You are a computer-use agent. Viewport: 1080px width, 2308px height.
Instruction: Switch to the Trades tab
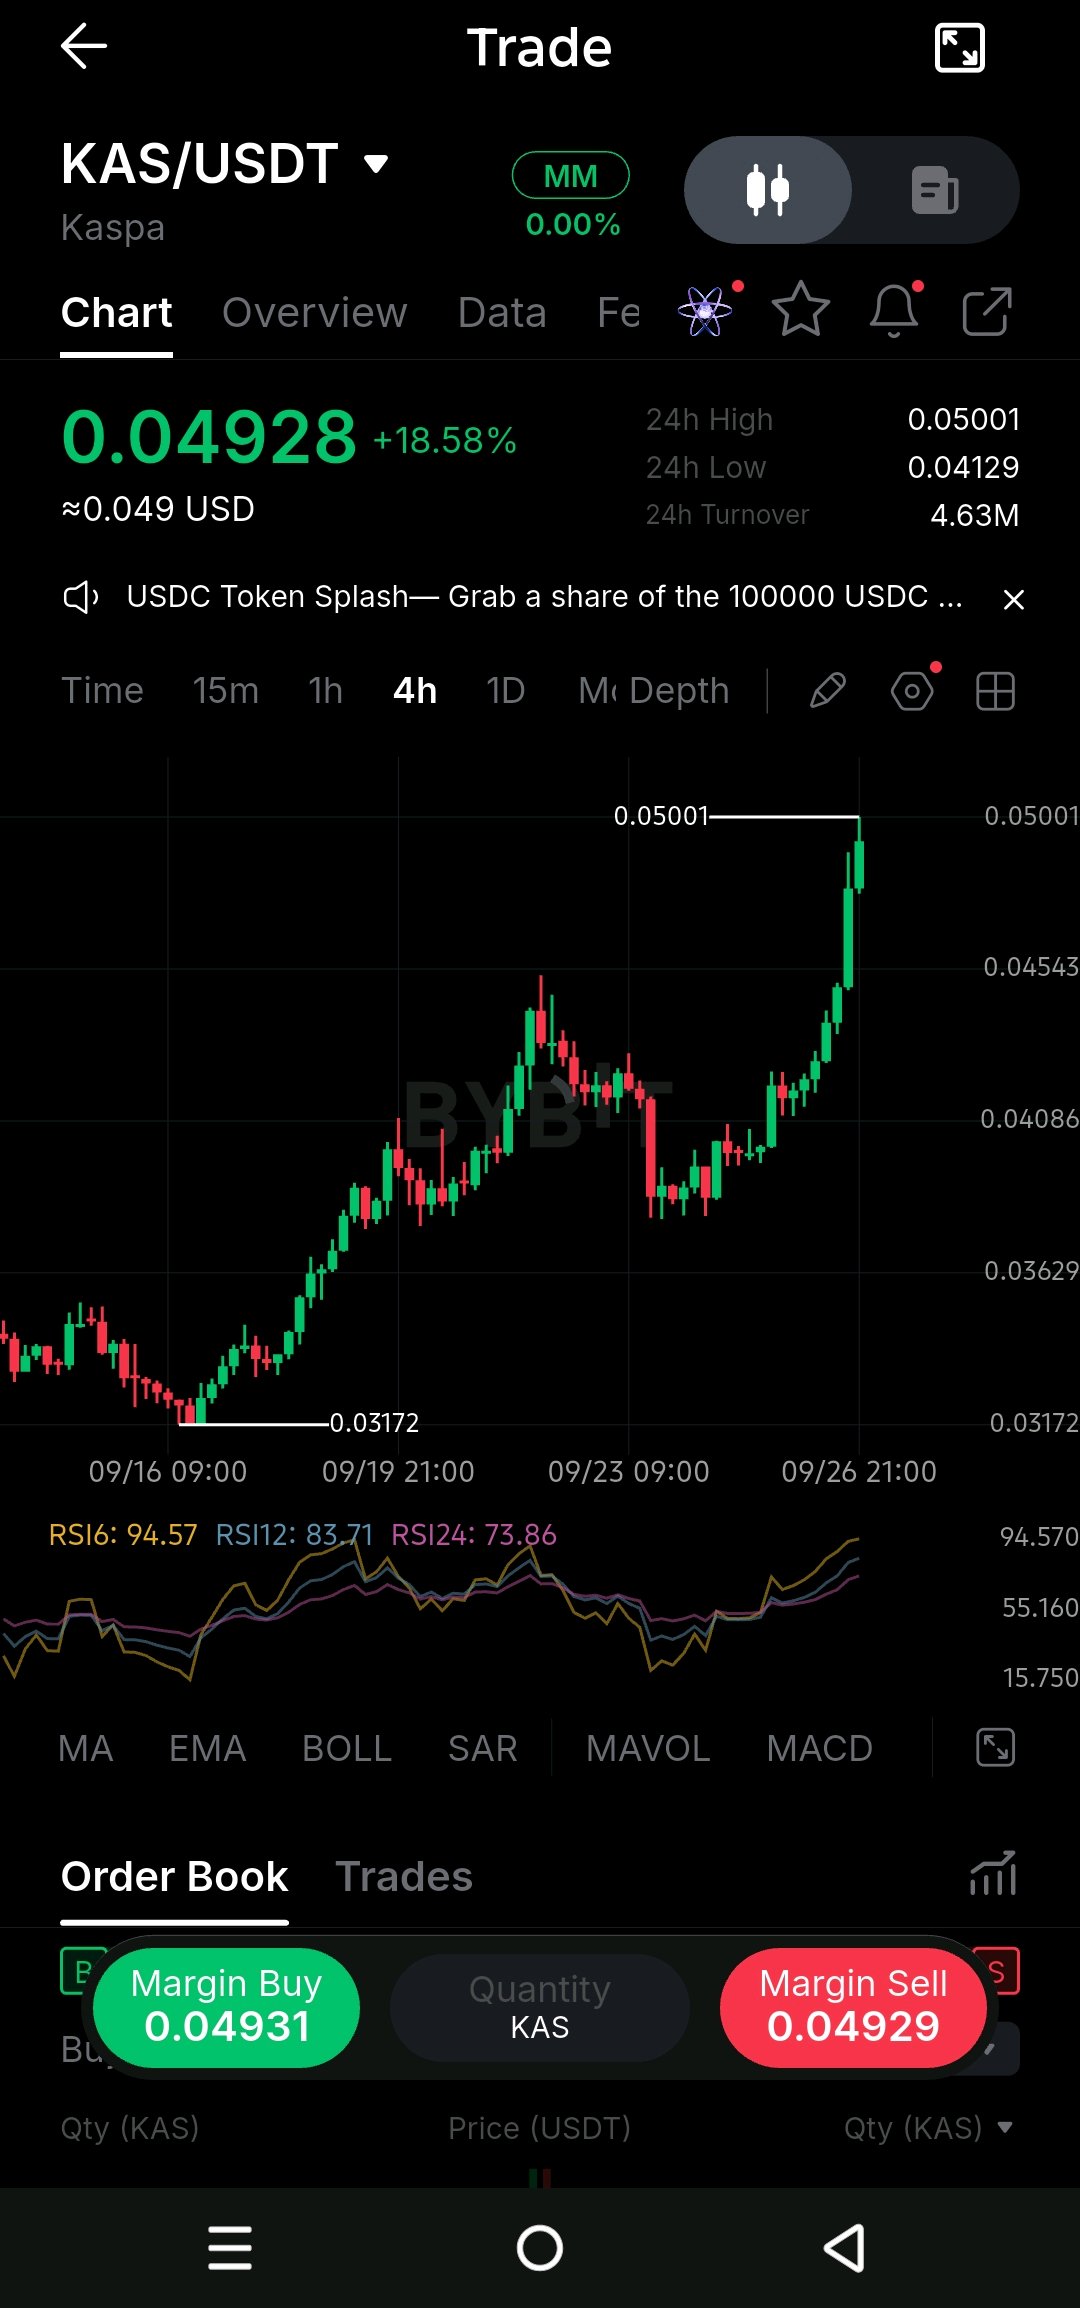(404, 1877)
